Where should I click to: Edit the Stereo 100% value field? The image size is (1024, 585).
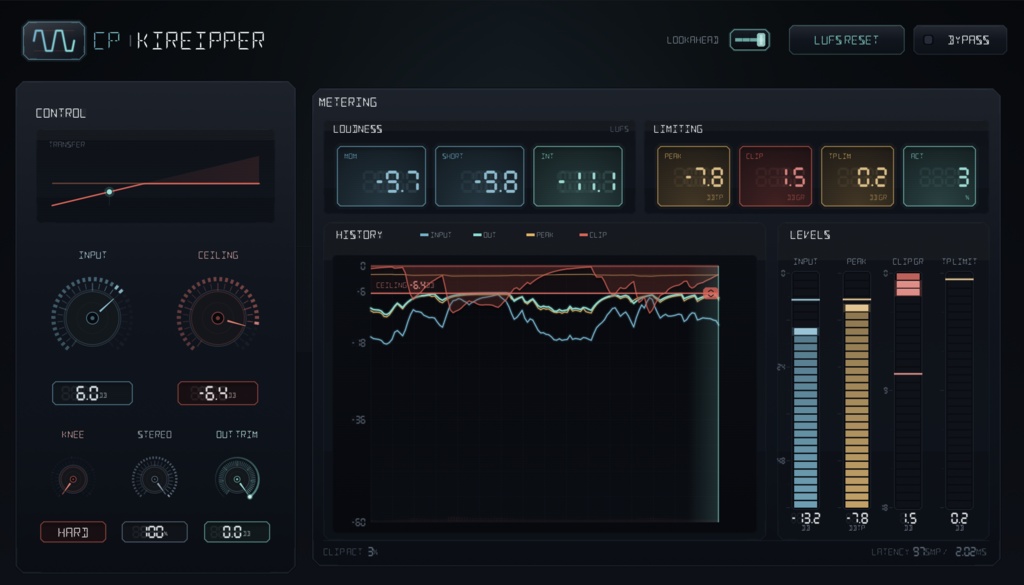(155, 532)
